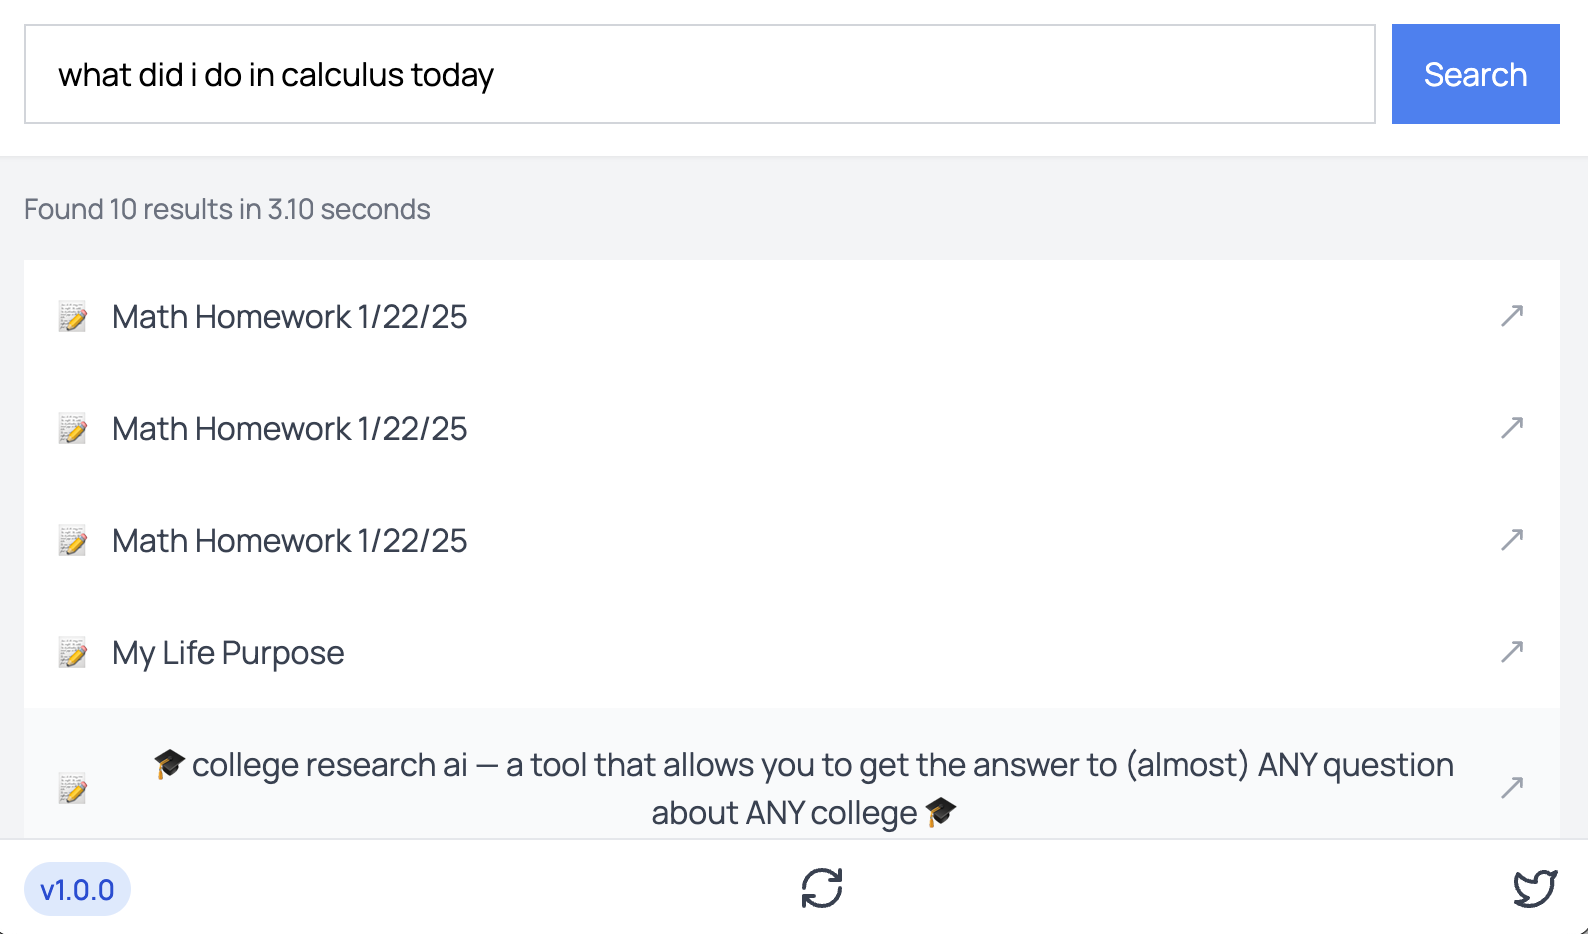Image resolution: width=1588 pixels, height=934 pixels.
Task: Open the My Life Purpose note
Action: coord(228,653)
